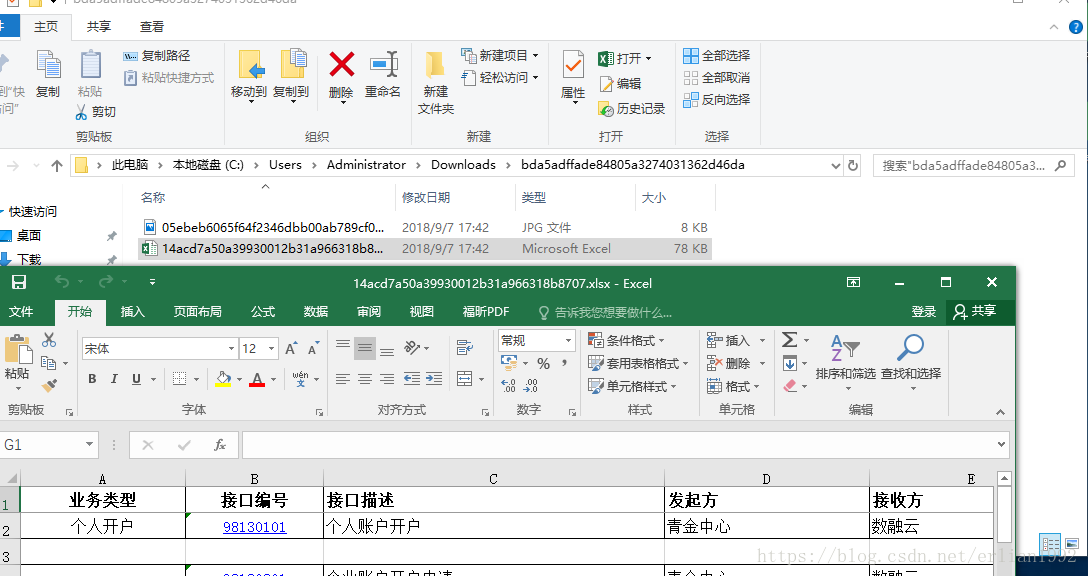Click Increase Indent icon in Excel
This screenshot has width=1088, height=576.
pyautogui.click(x=434, y=379)
